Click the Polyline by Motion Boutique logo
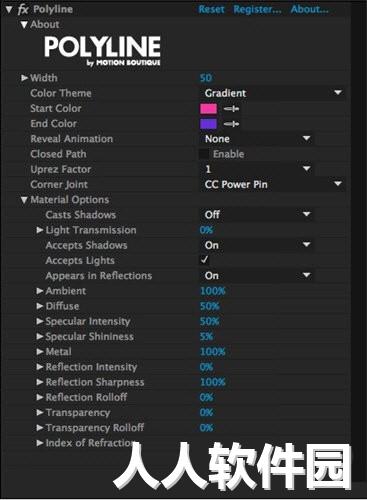This screenshot has width=367, height=500. (x=102, y=51)
